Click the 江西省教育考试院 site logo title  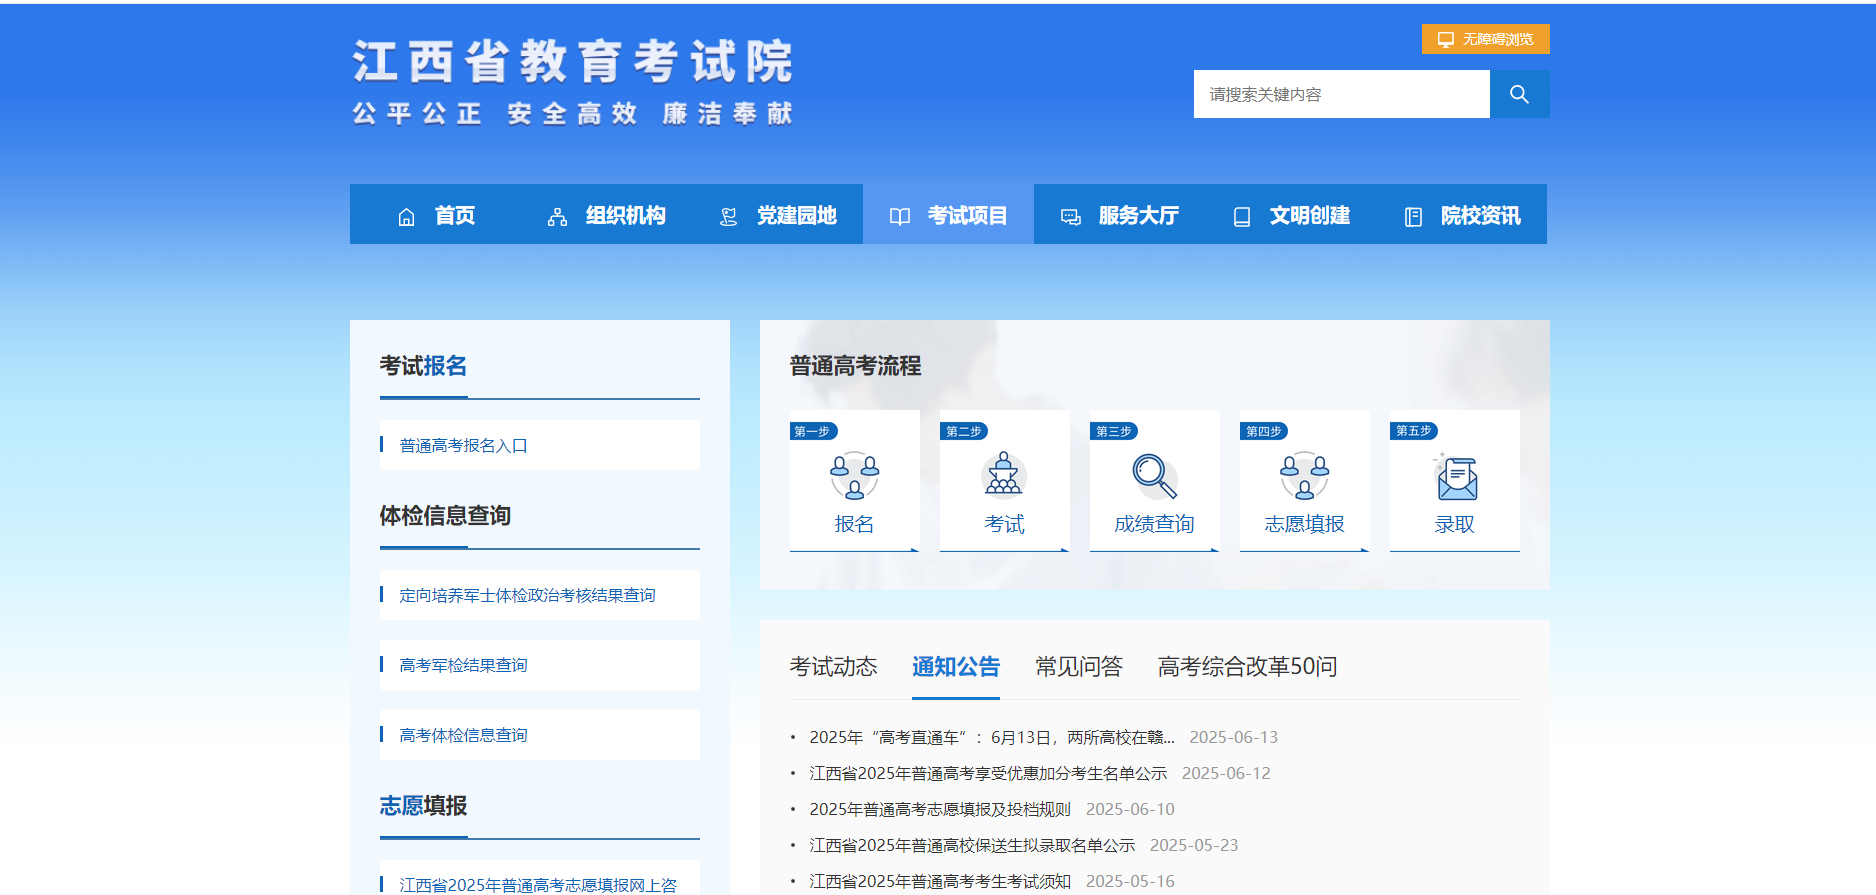573,62
